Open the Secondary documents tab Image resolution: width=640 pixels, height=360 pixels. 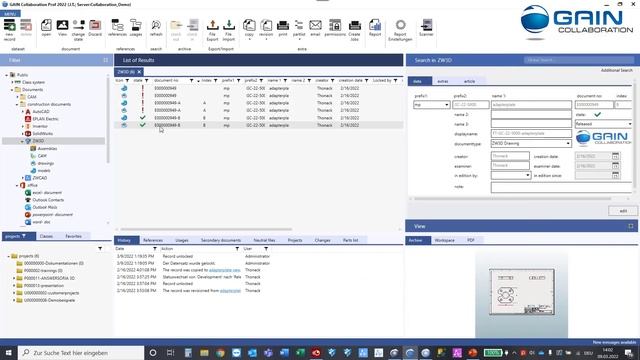pyautogui.click(x=221, y=240)
